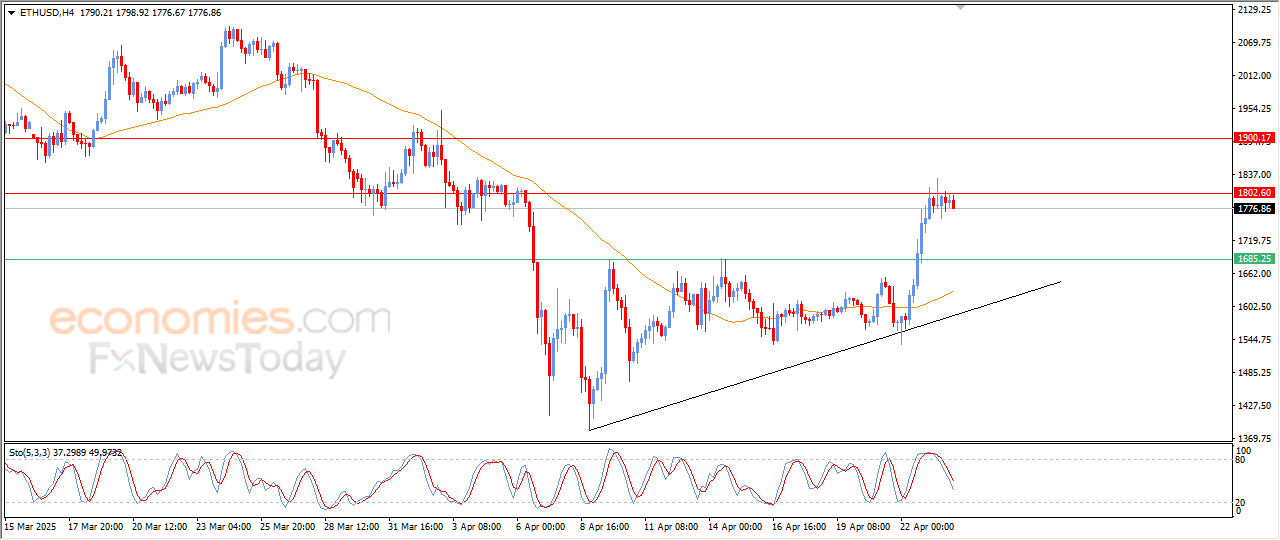Click the 17 Mar 20:00 time label
Viewport: 1280px width, 540px height.
tap(96, 525)
